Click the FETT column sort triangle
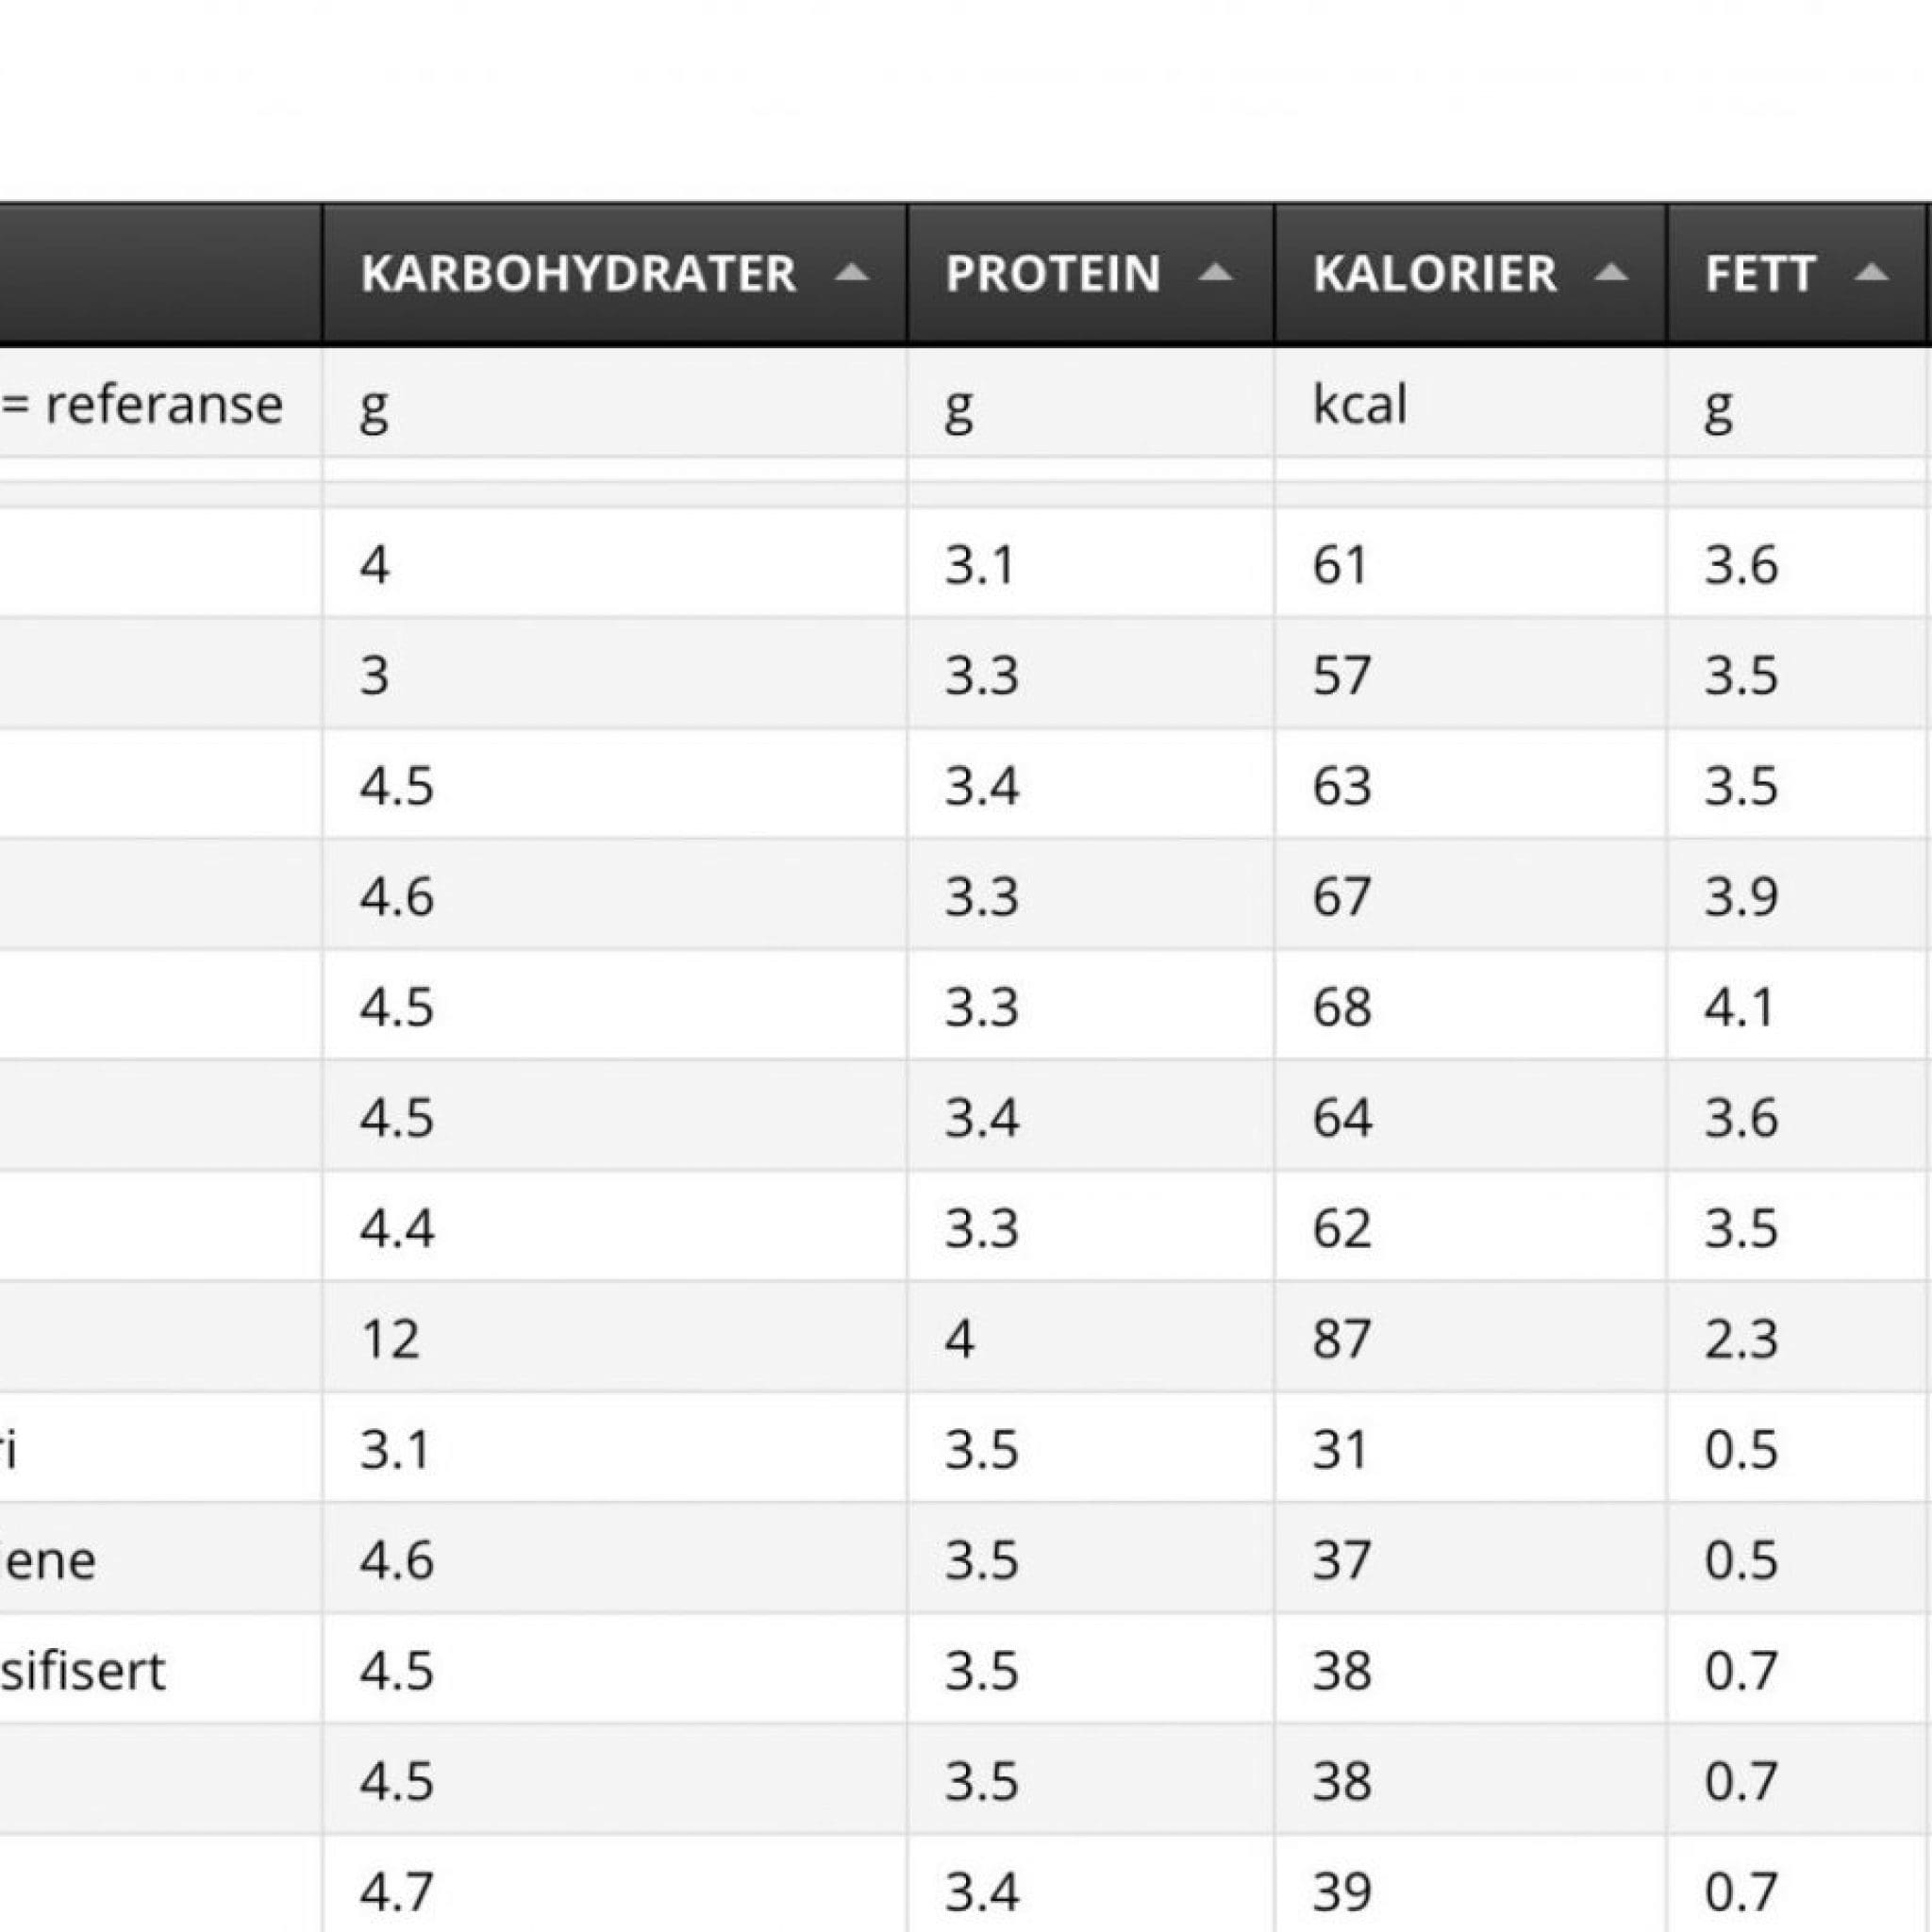Image resolution: width=1932 pixels, height=1932 pixels. click(1871, 272)
